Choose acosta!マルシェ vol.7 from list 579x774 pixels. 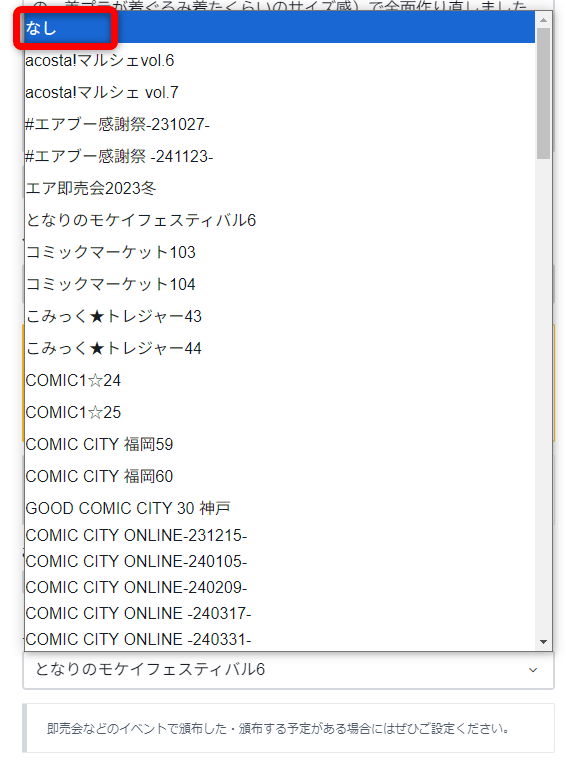tap(280, 92)
